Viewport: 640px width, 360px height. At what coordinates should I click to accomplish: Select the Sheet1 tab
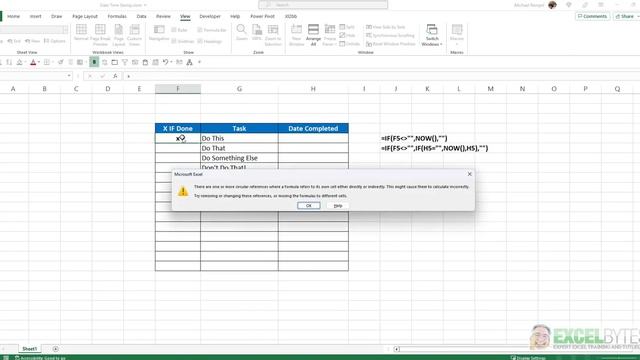pyautogui.click(x=29, y=349)
